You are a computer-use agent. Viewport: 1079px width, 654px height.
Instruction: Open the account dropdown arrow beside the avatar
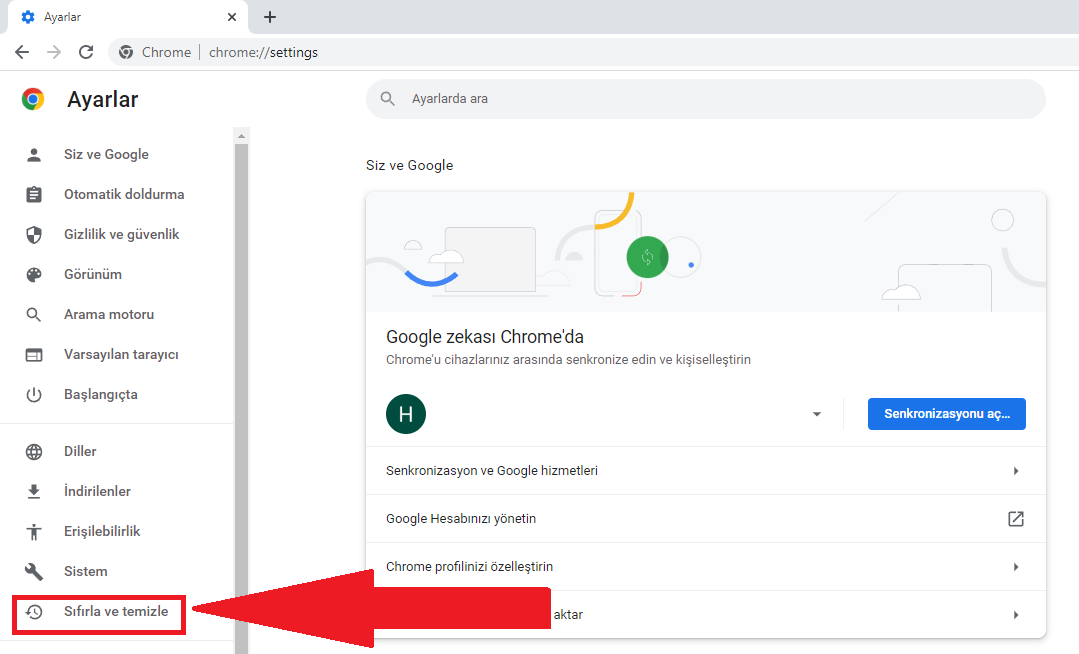coord(817,415)
